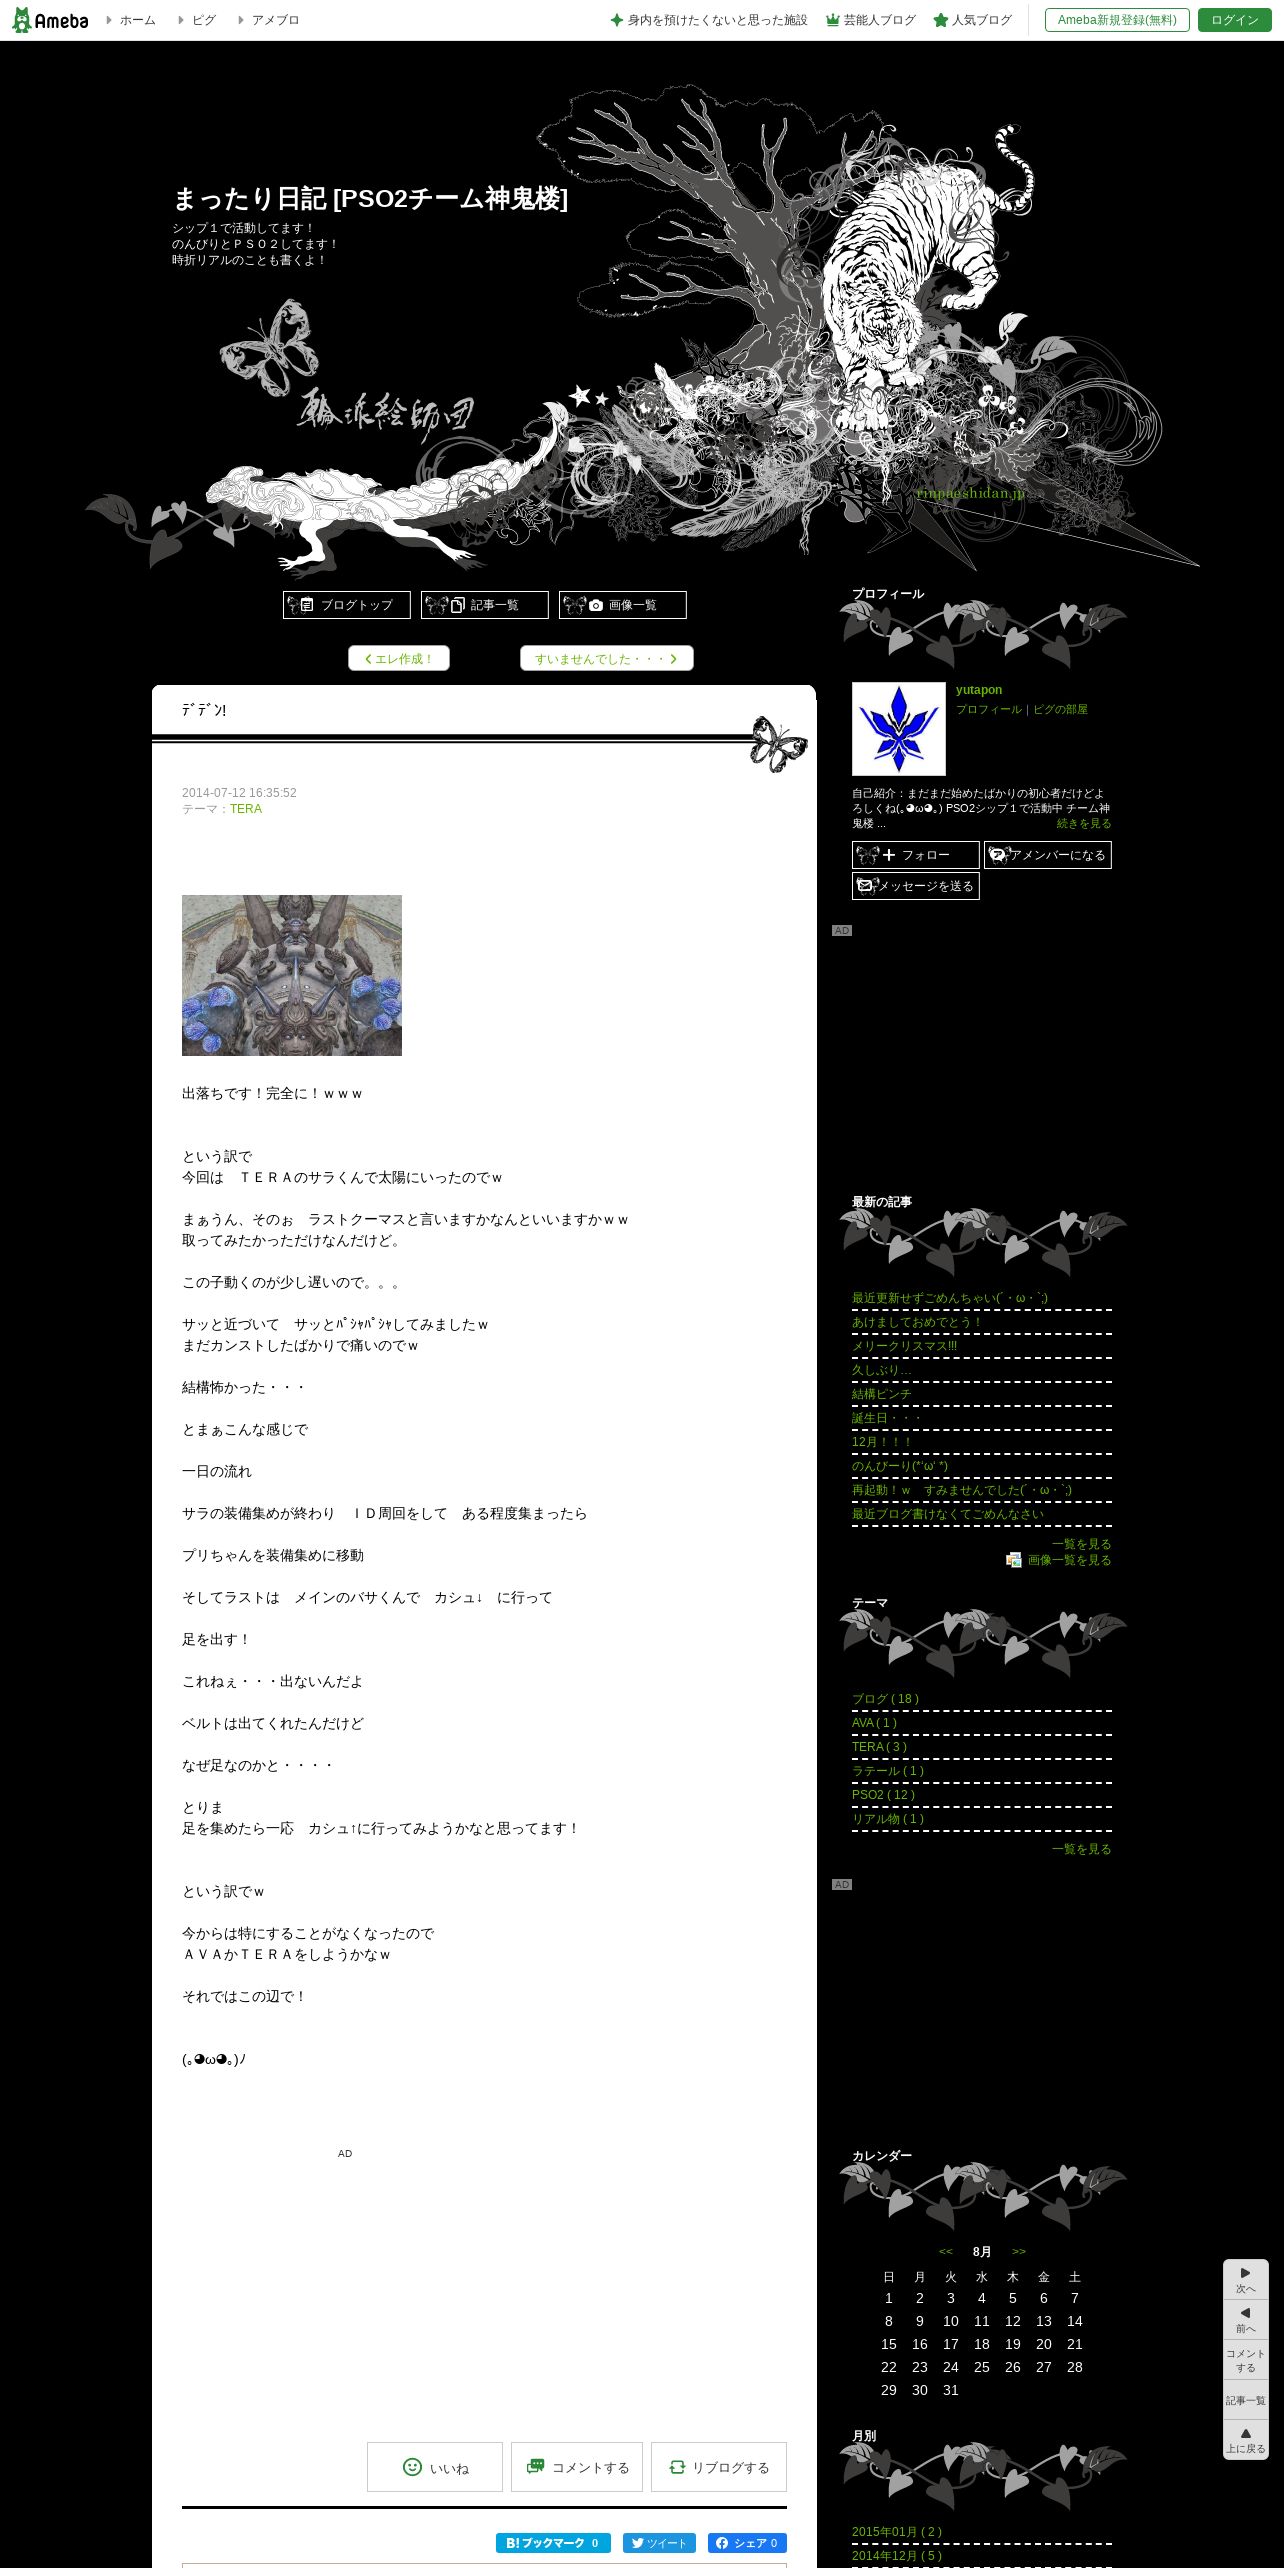Open recent post あけましておめでとう！

click(x=918, y=1322)
